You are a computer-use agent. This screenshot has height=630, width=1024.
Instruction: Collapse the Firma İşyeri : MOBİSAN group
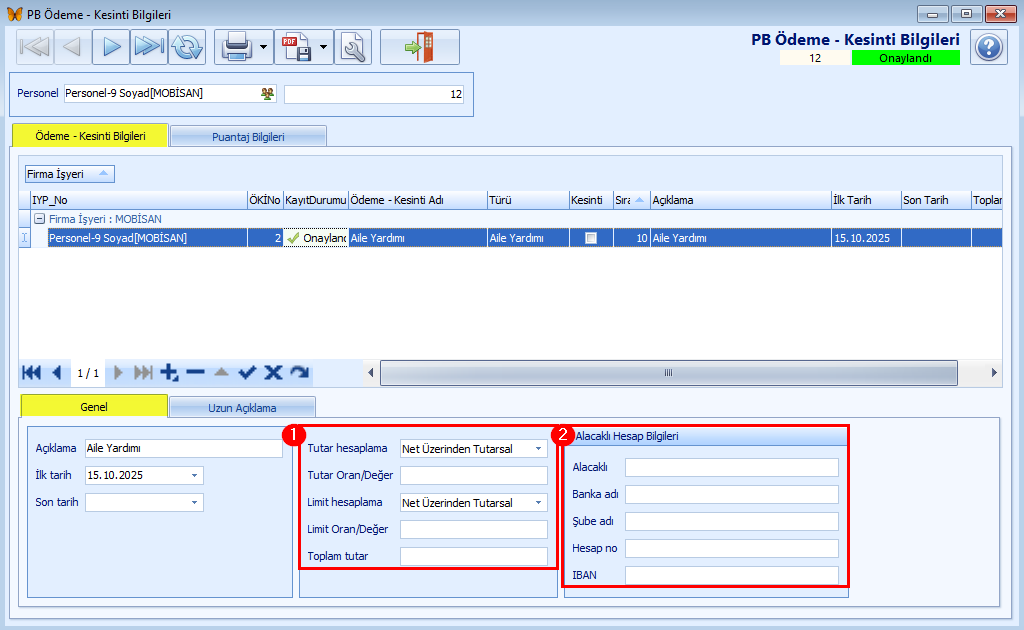click(x=39, y=219)
